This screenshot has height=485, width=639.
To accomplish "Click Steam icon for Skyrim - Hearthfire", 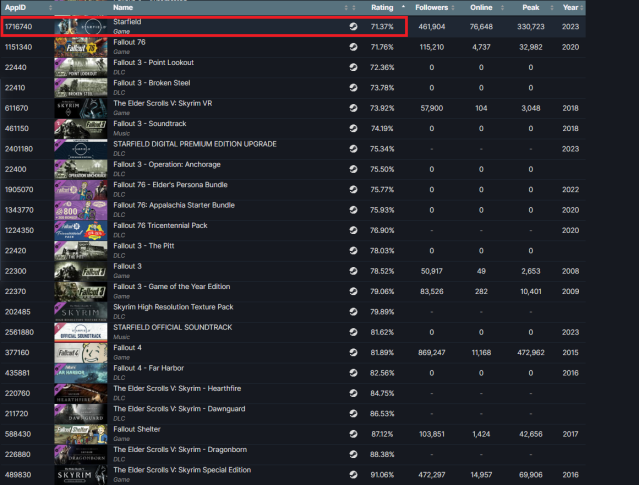I will pyautogui.click(x=353, y=393).
